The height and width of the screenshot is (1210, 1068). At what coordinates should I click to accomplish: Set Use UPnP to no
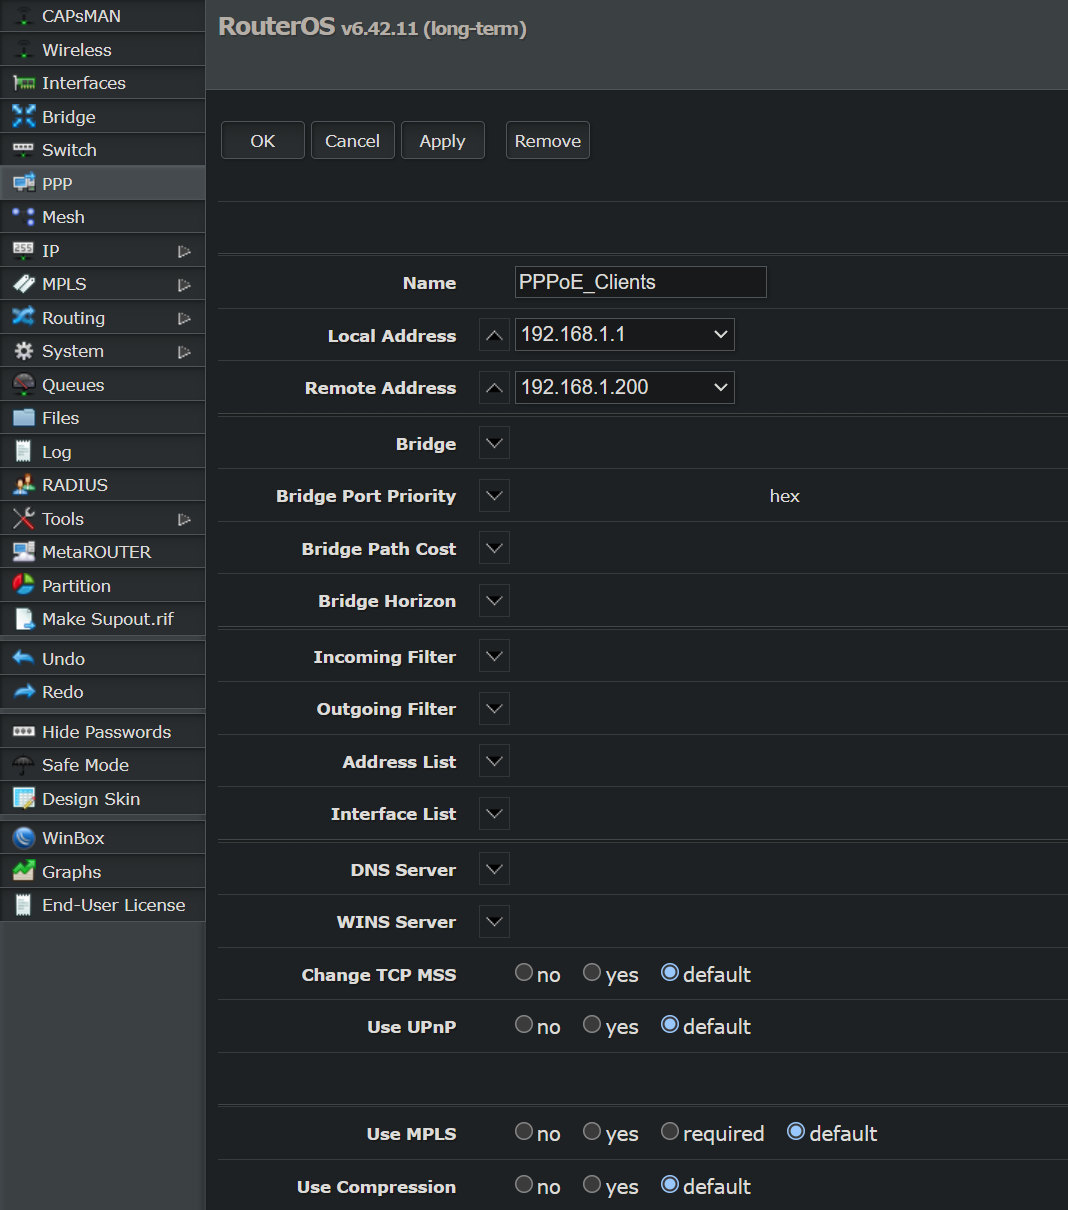pyautogui.click(x=524, y=1024)
